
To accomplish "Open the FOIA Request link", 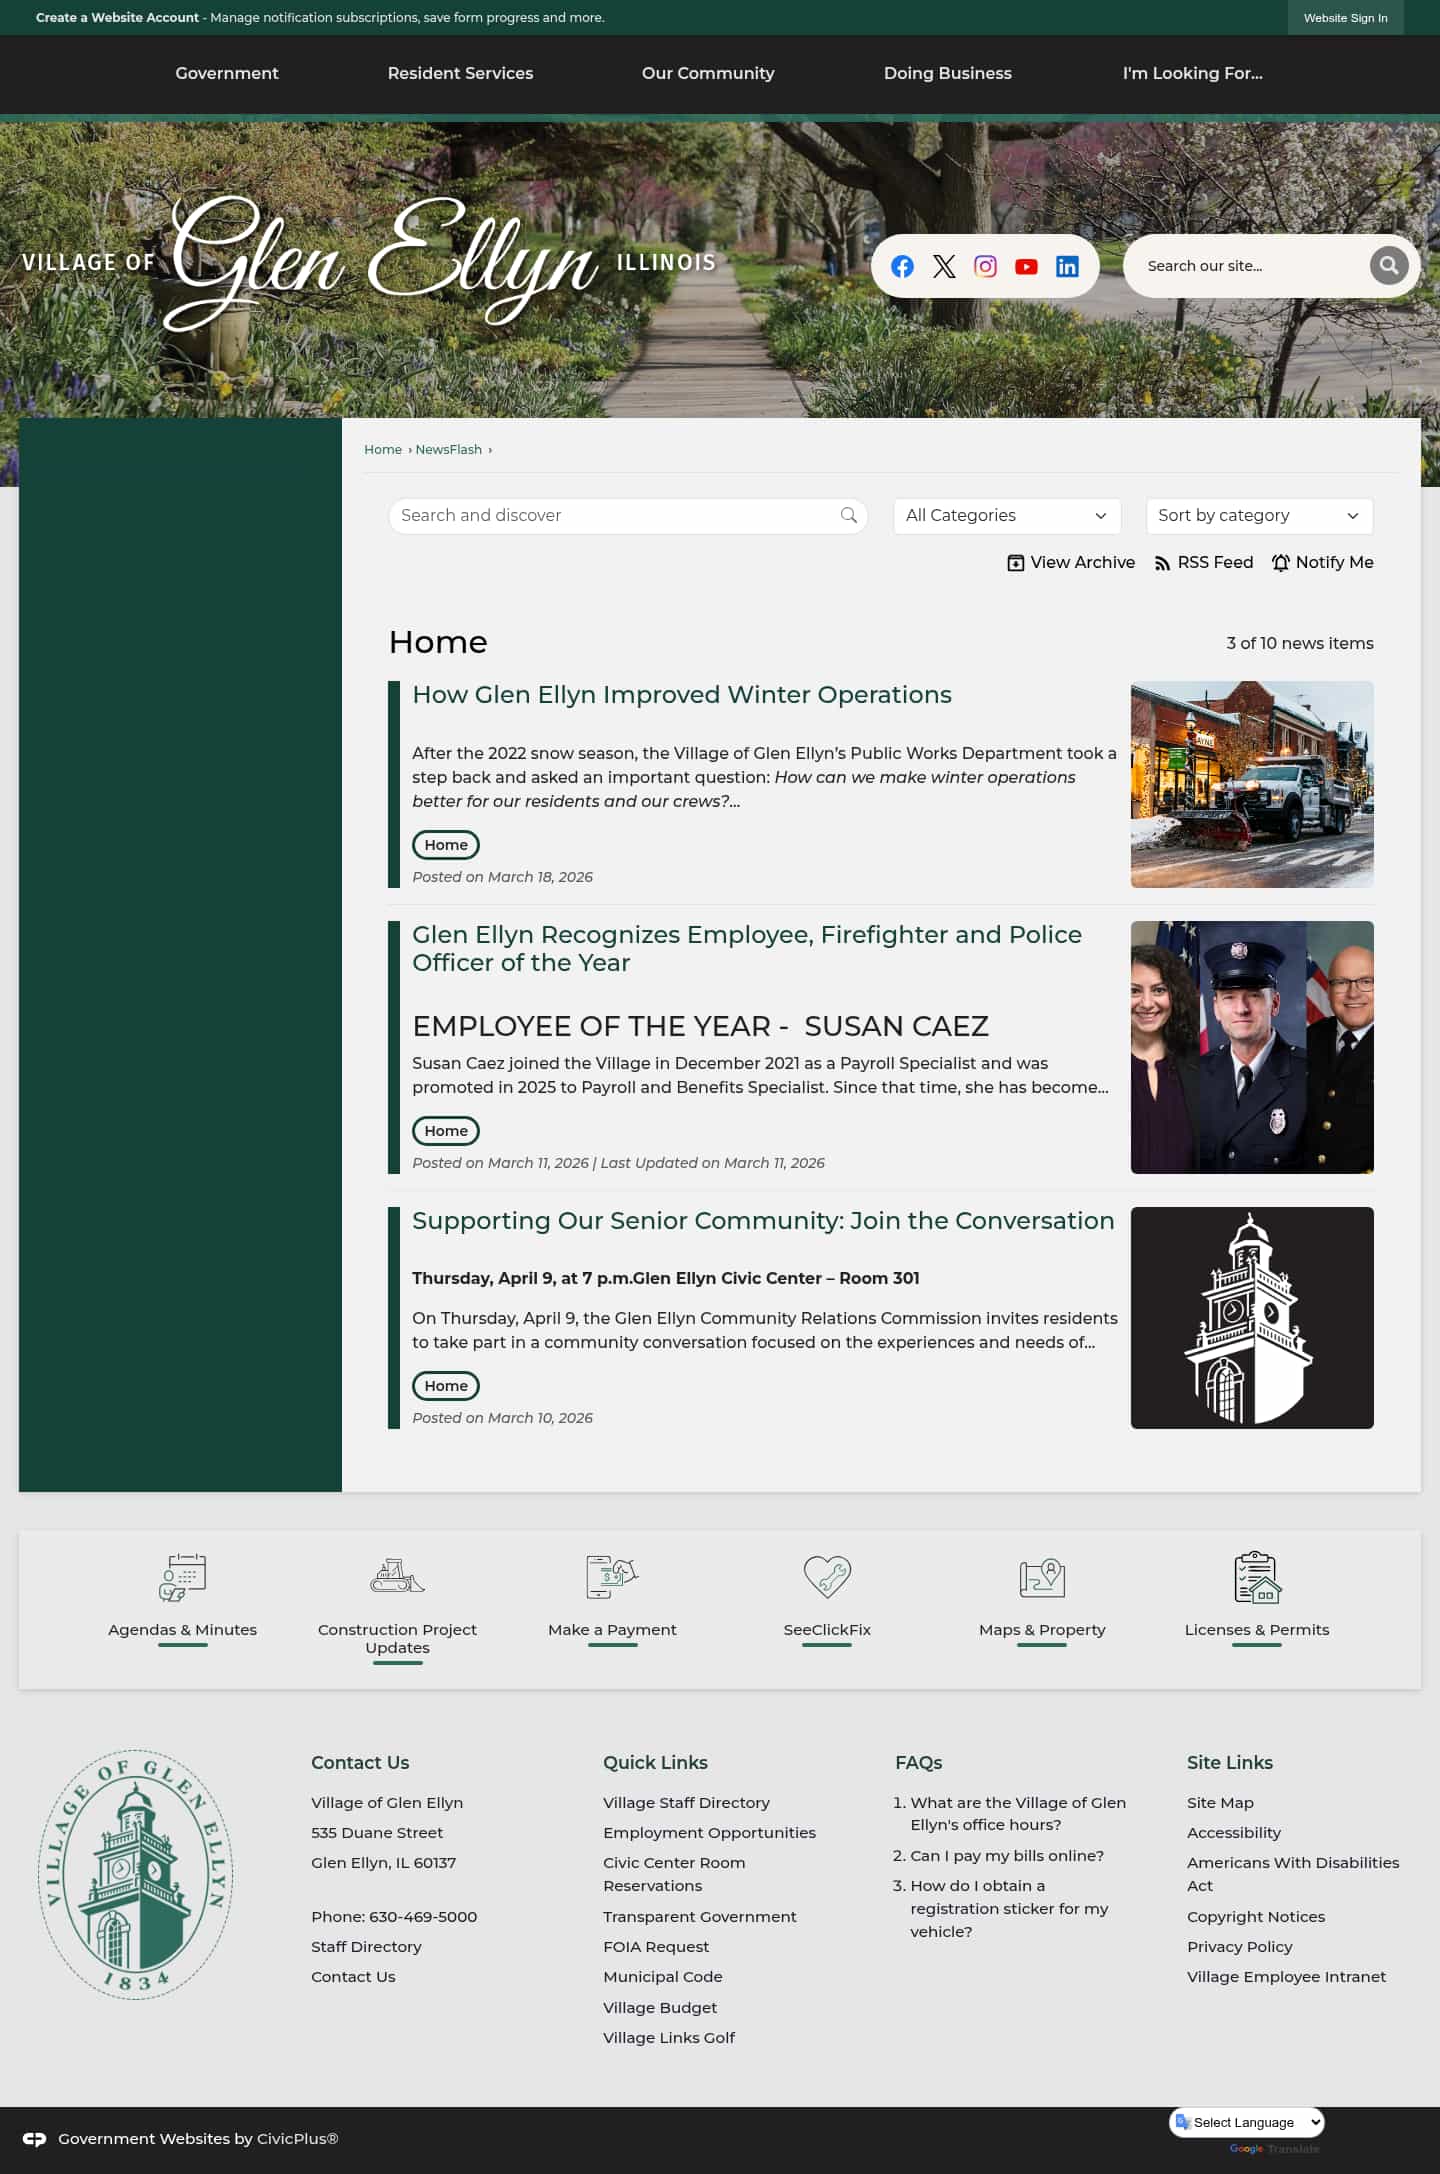I will tap(656, 1947).
